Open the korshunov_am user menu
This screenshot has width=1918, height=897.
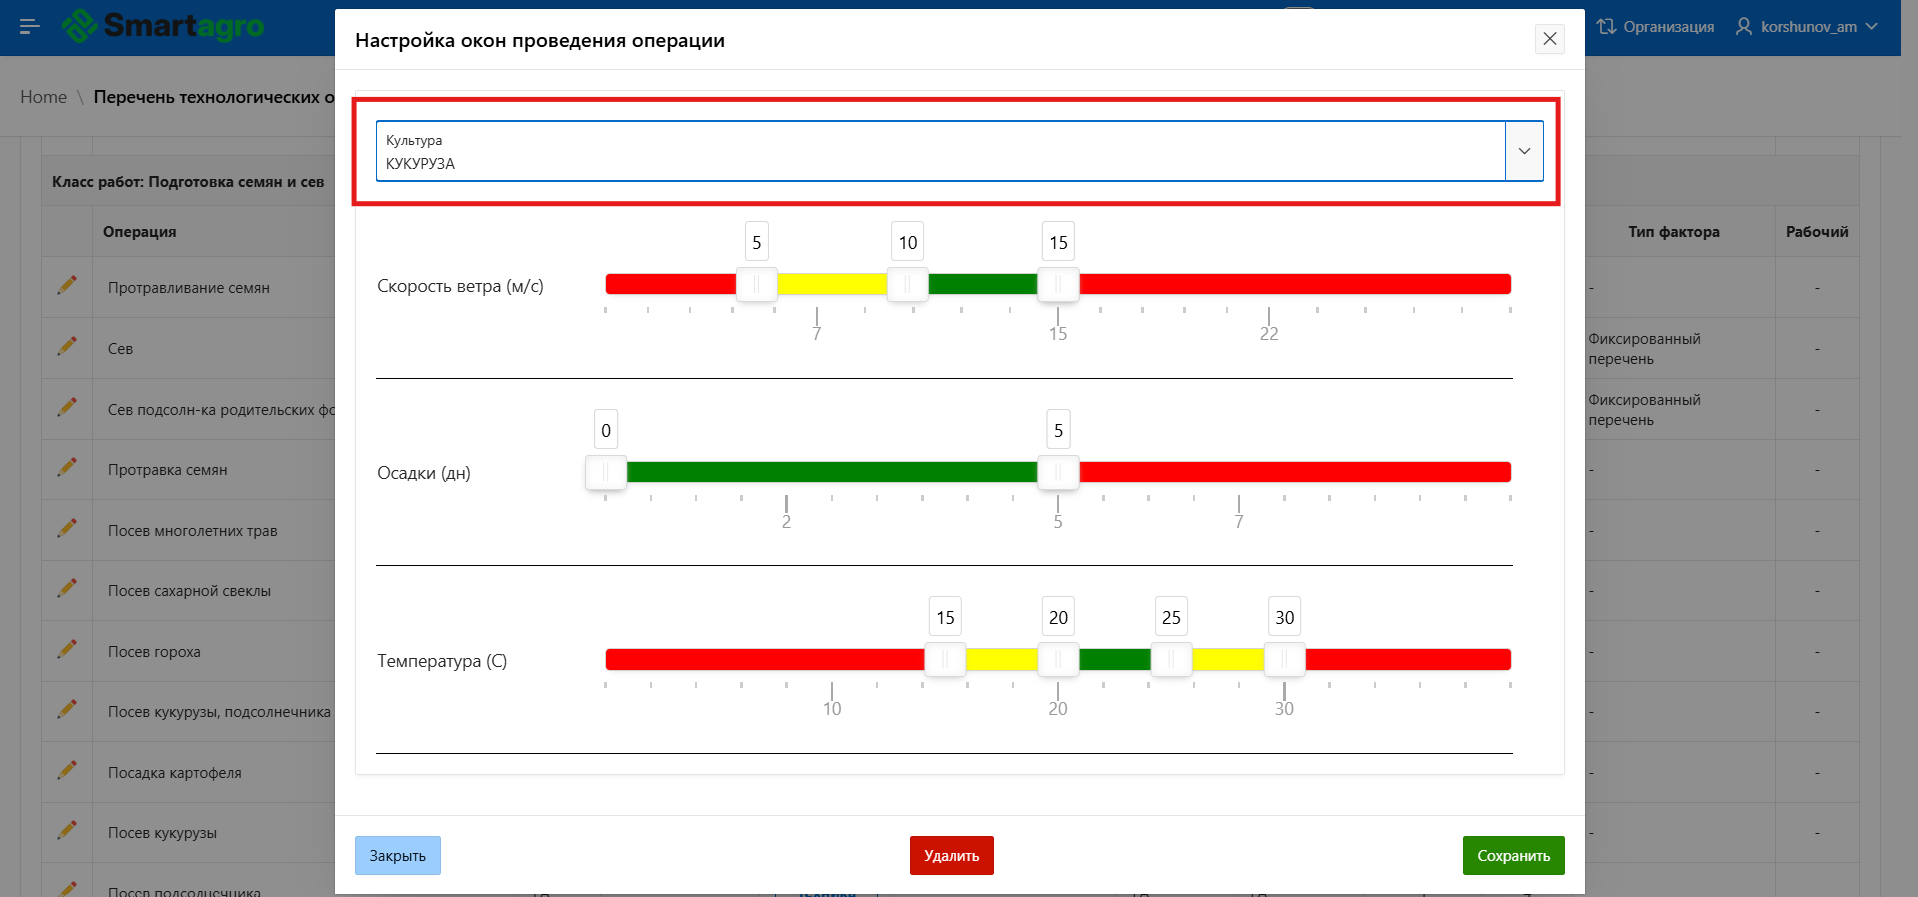coord(1807,27)
